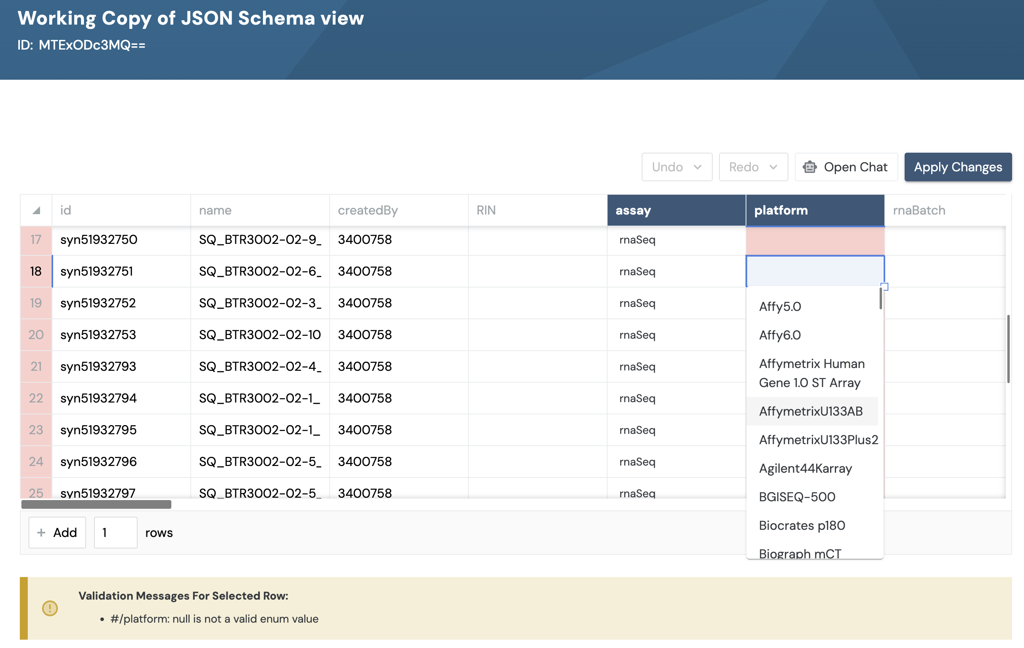
Task: Click the rows count input field
Action: coord(115,533)
